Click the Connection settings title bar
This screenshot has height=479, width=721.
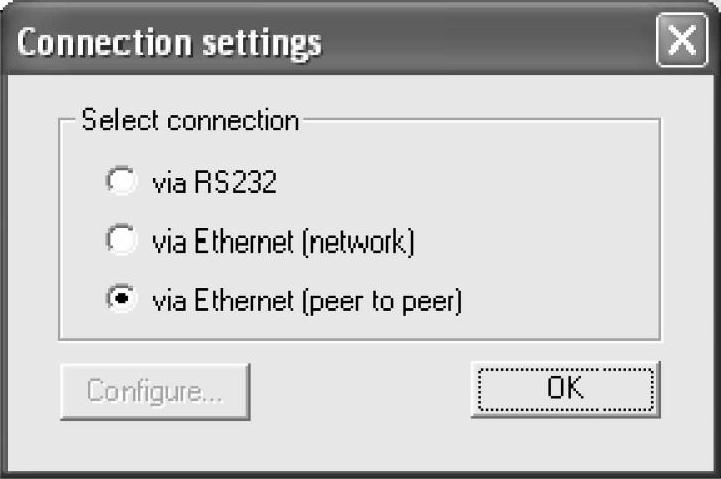tap(330, 43)
